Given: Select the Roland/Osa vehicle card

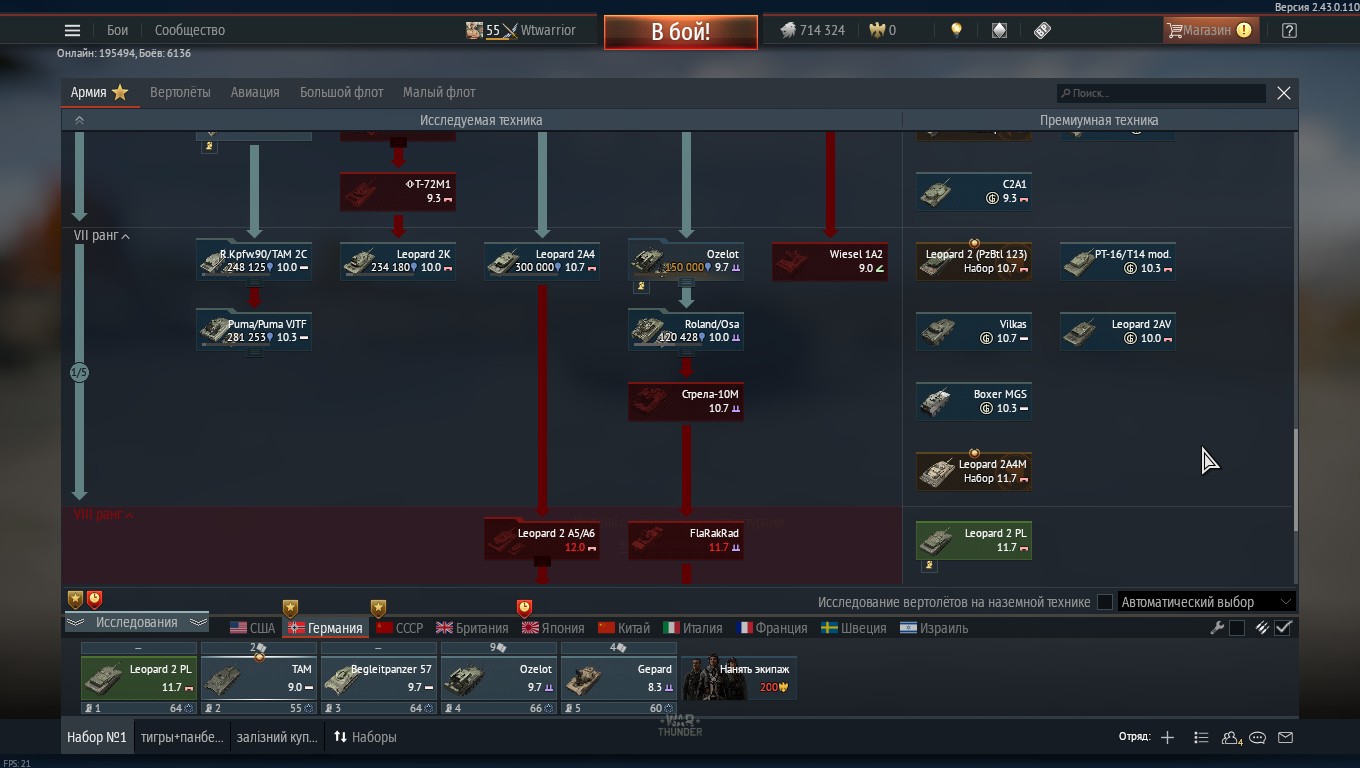Looking at the screenshot, I should [686, 331].
